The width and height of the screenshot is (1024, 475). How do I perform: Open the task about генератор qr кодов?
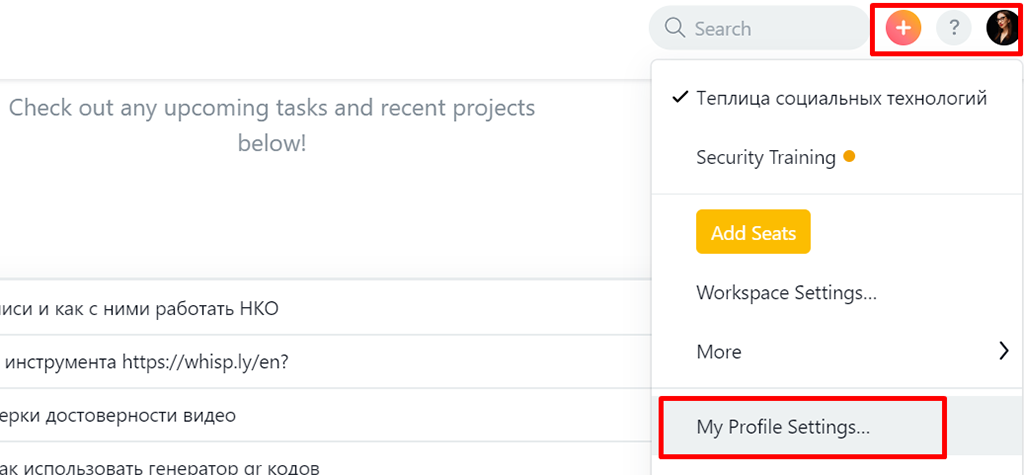point(160,466)
